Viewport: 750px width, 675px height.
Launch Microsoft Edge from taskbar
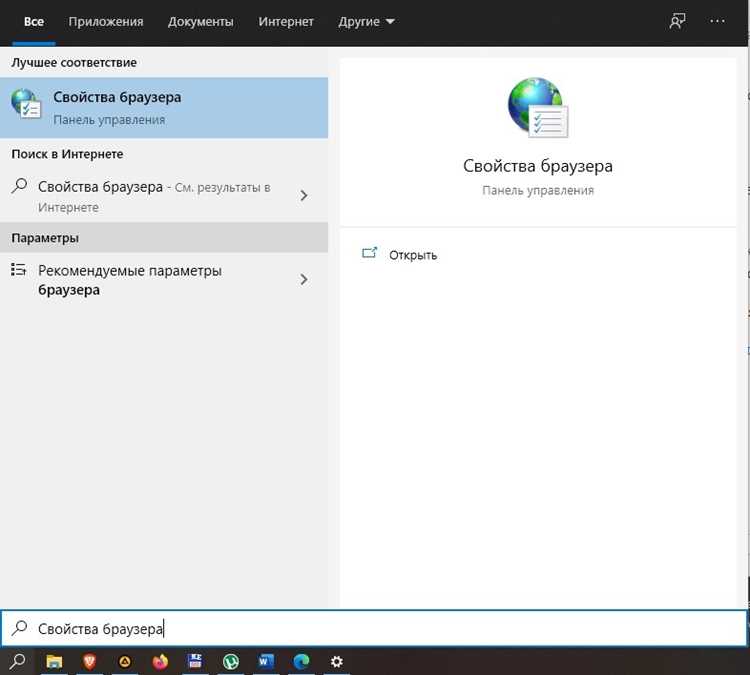301,662
